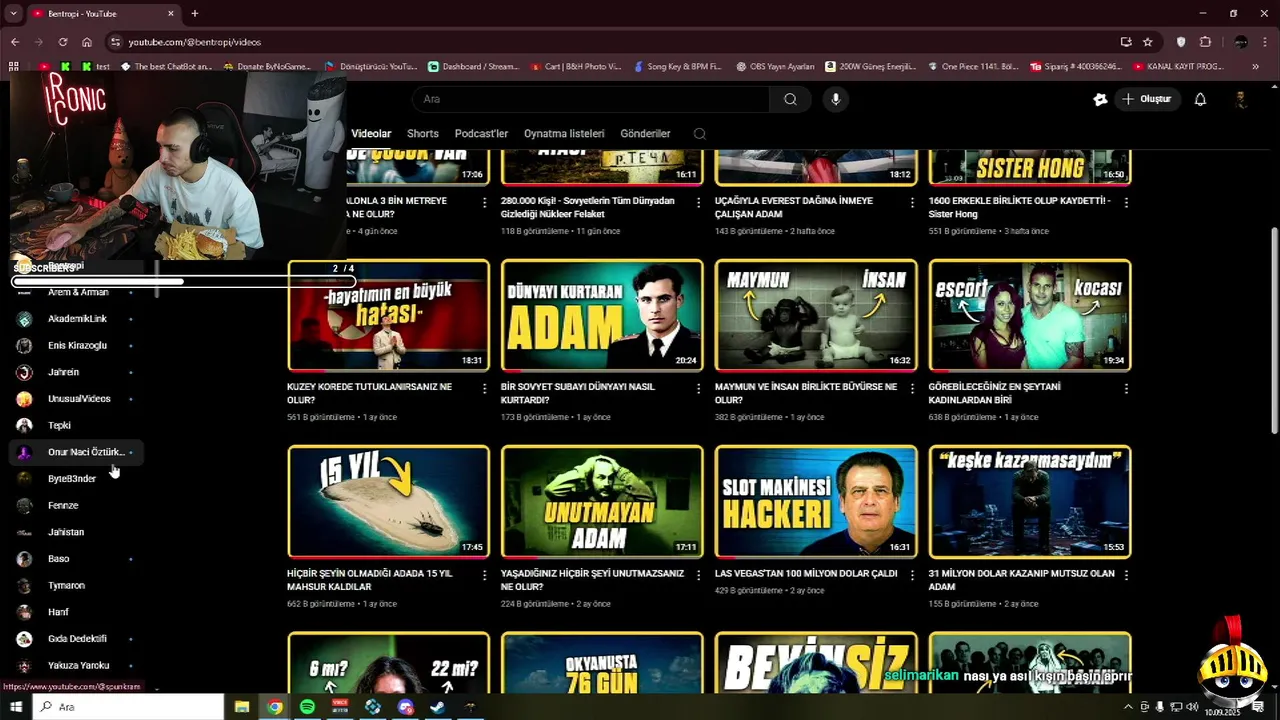The width and height of the screenshot is (1280, 720).
Task: Start voice search with microphone icon
Action: 835,99
